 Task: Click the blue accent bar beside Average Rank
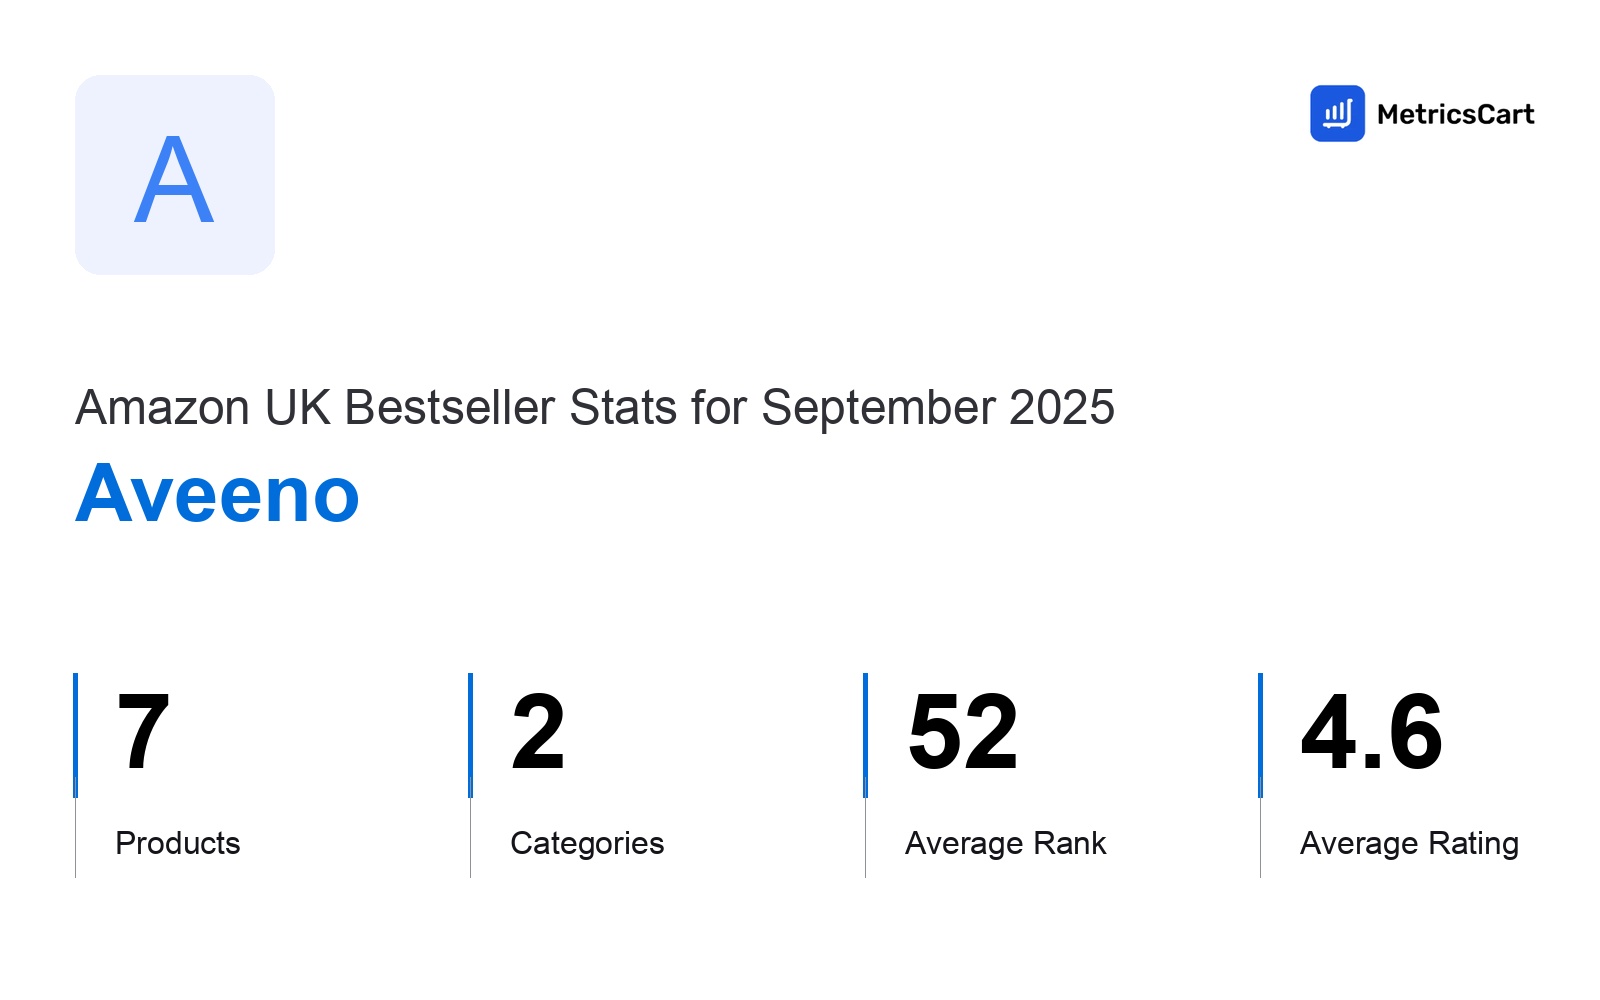[x=866, y=735]
